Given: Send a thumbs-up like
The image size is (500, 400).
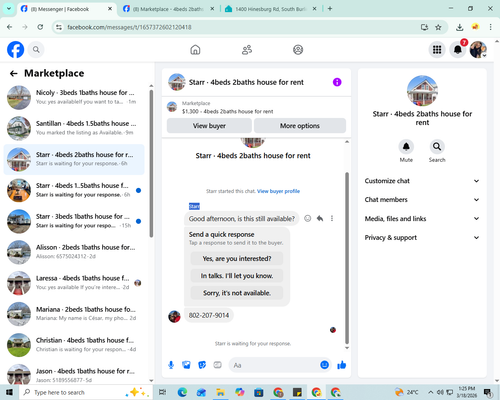Looking at the screenshot, I should [x=342, y=365].
